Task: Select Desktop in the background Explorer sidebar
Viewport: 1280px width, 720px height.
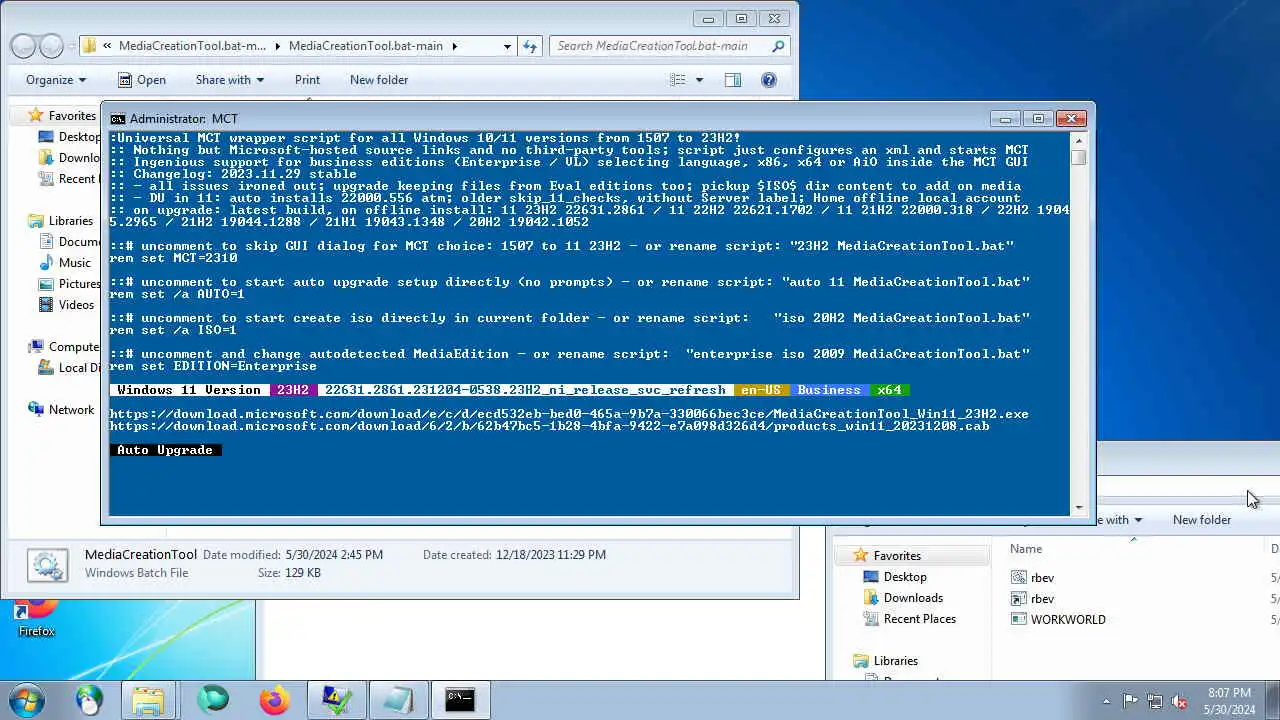Action: (x=905, y=577)
